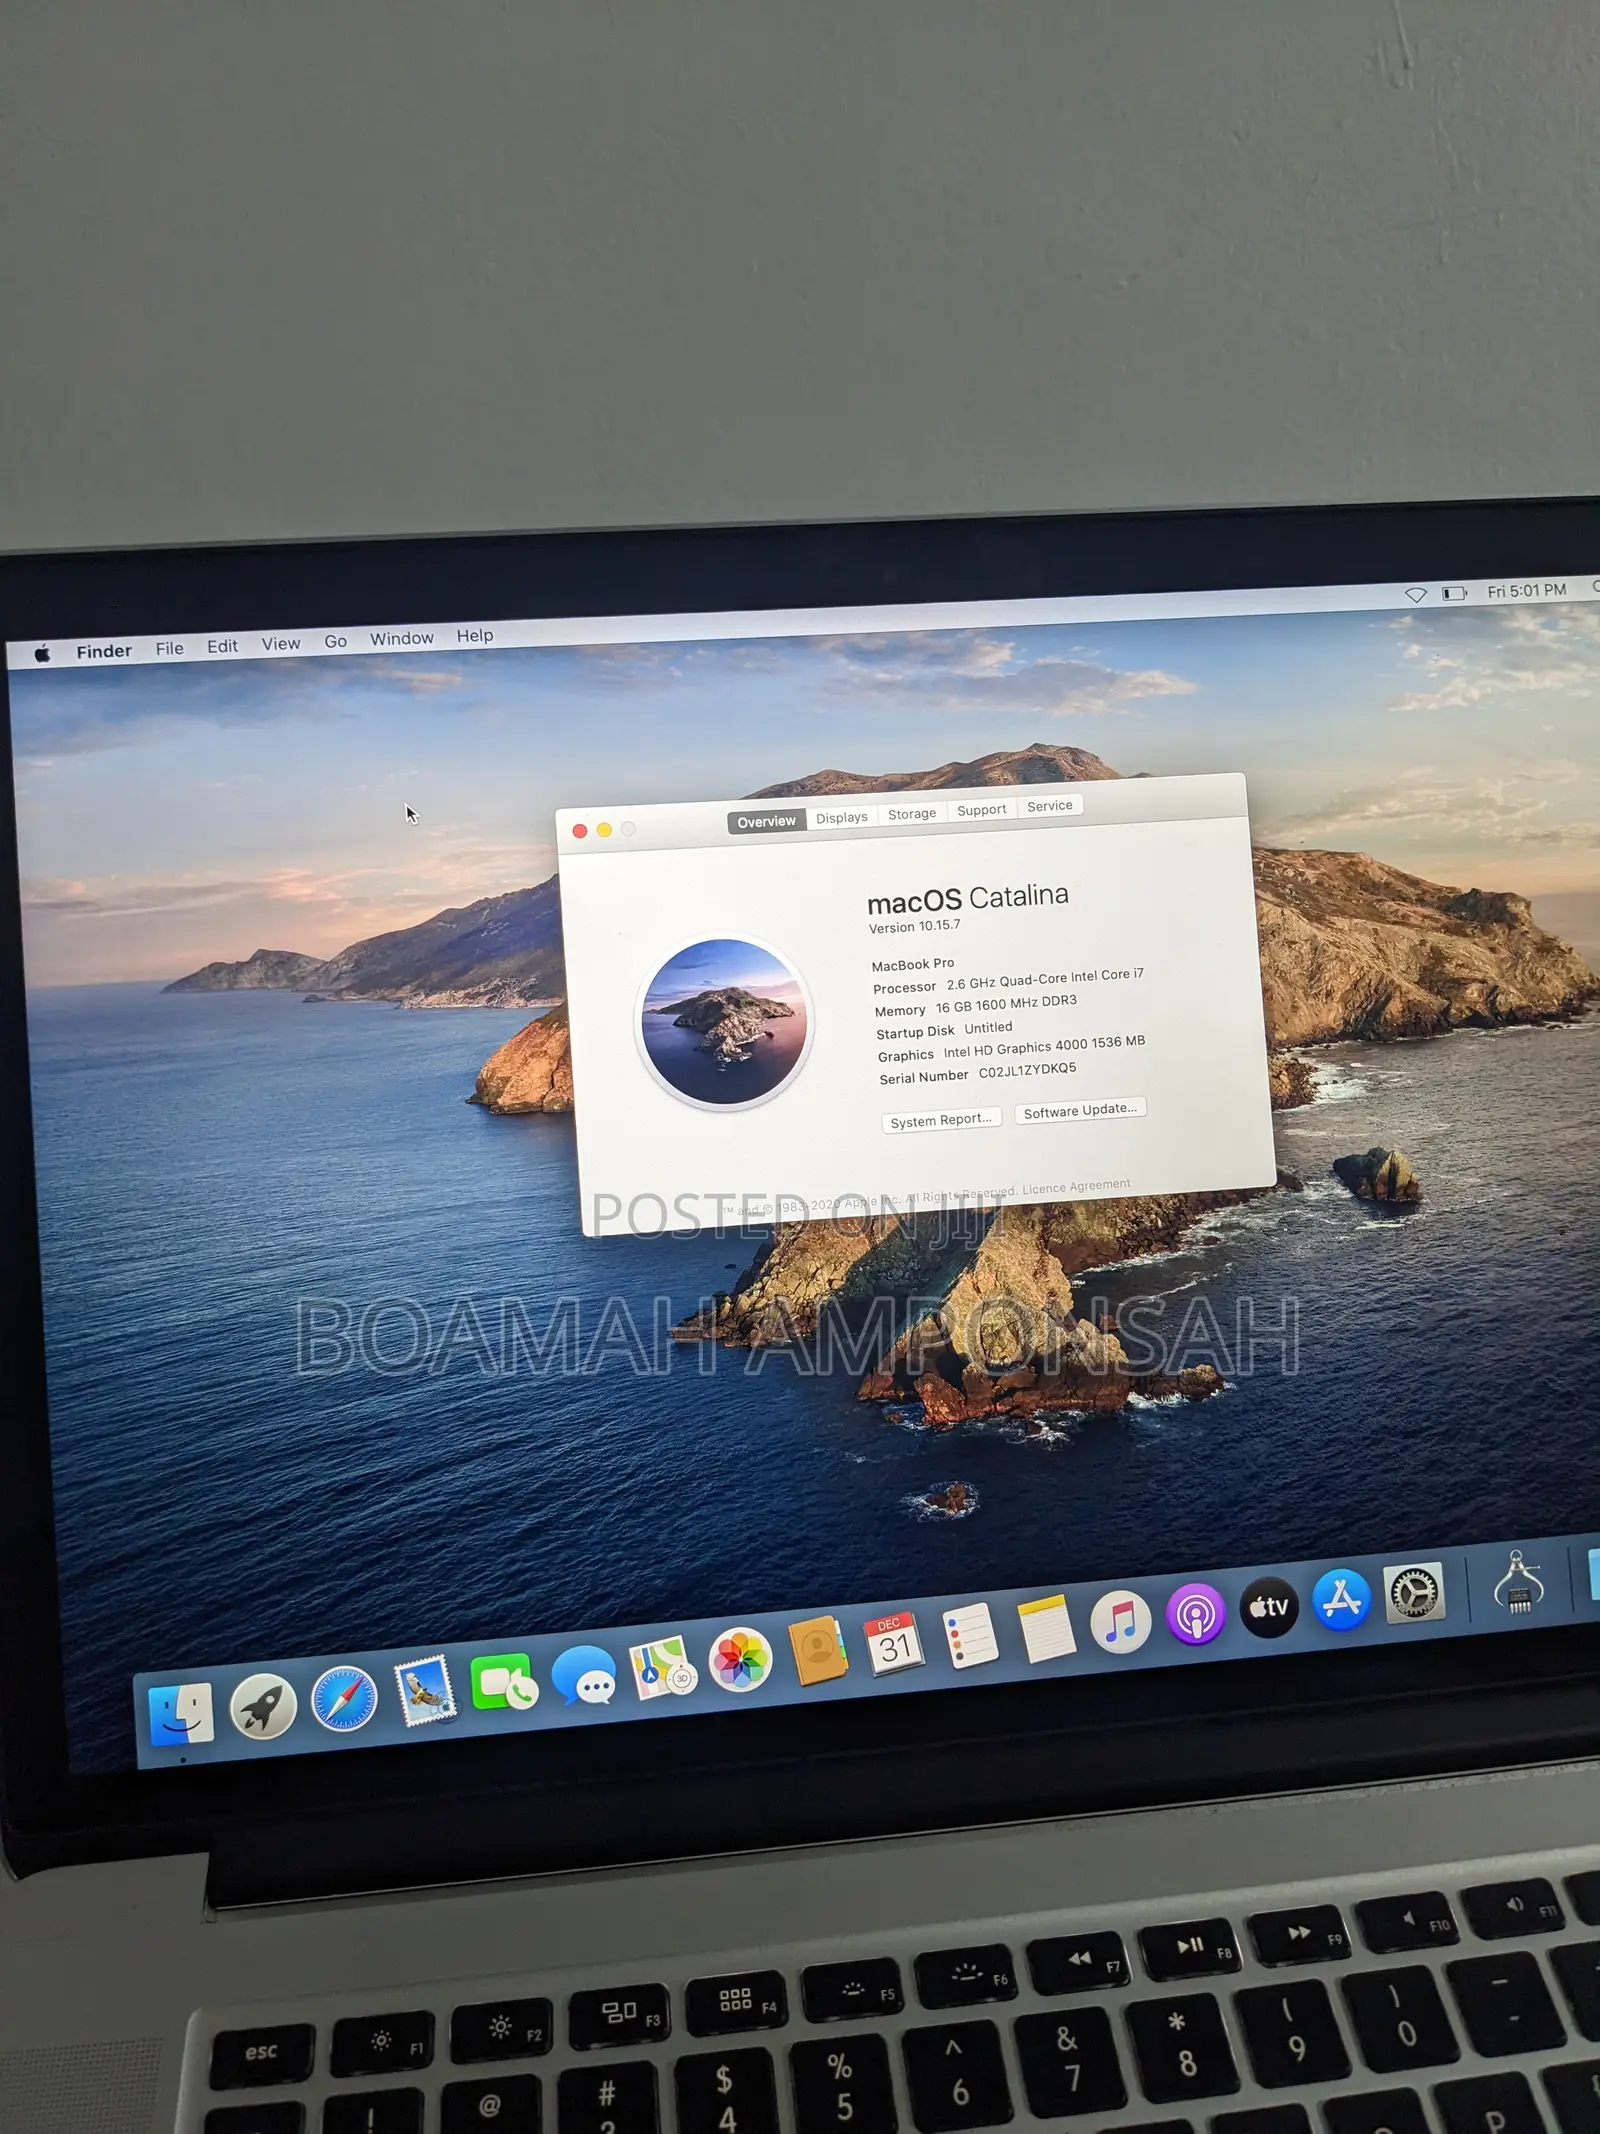
Task: Click serial number C02JL1ZYDKQ5 text
Action: (1027, 1070)
